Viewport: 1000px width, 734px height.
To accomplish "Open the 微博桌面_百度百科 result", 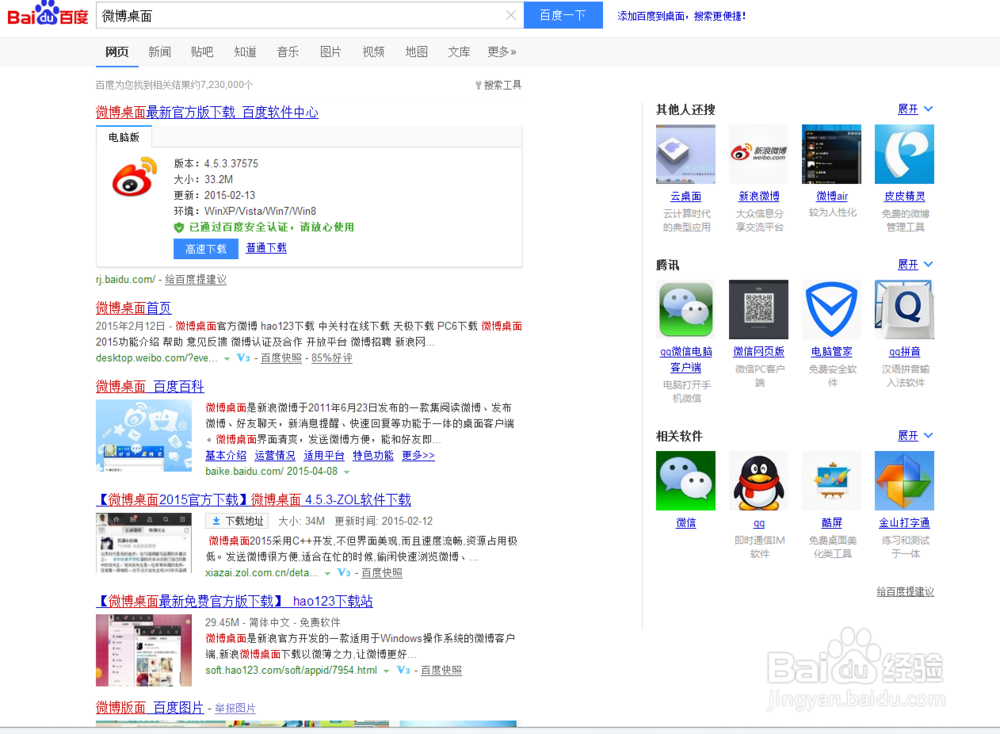I will point(150,386).
